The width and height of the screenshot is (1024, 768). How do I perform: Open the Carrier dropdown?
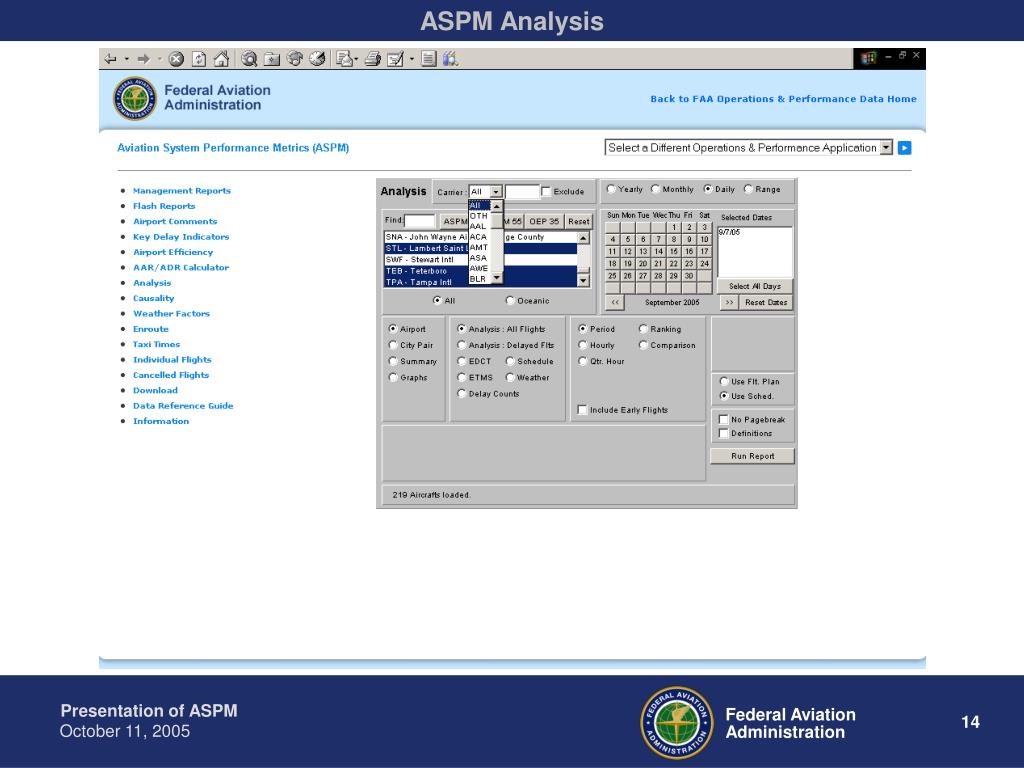(486, 191)
